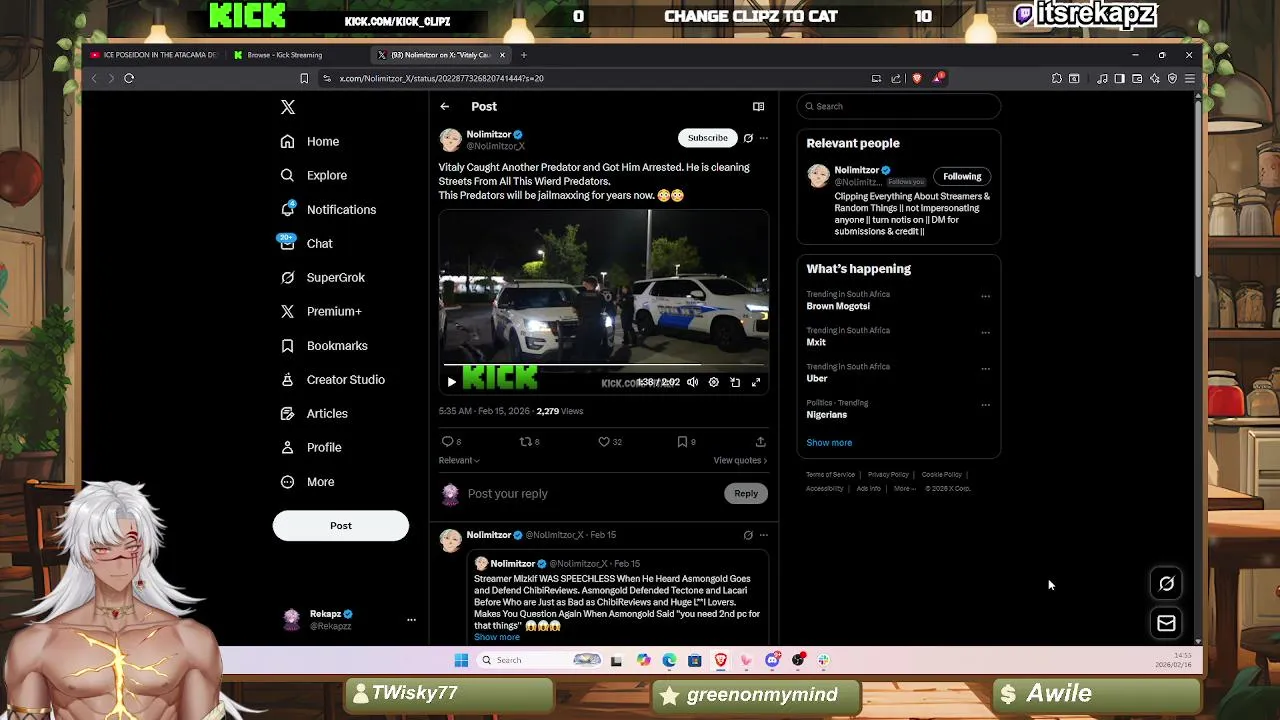Toggle the reader view icon beside Post header
The image size is (1280, 720).
point(758,107)
